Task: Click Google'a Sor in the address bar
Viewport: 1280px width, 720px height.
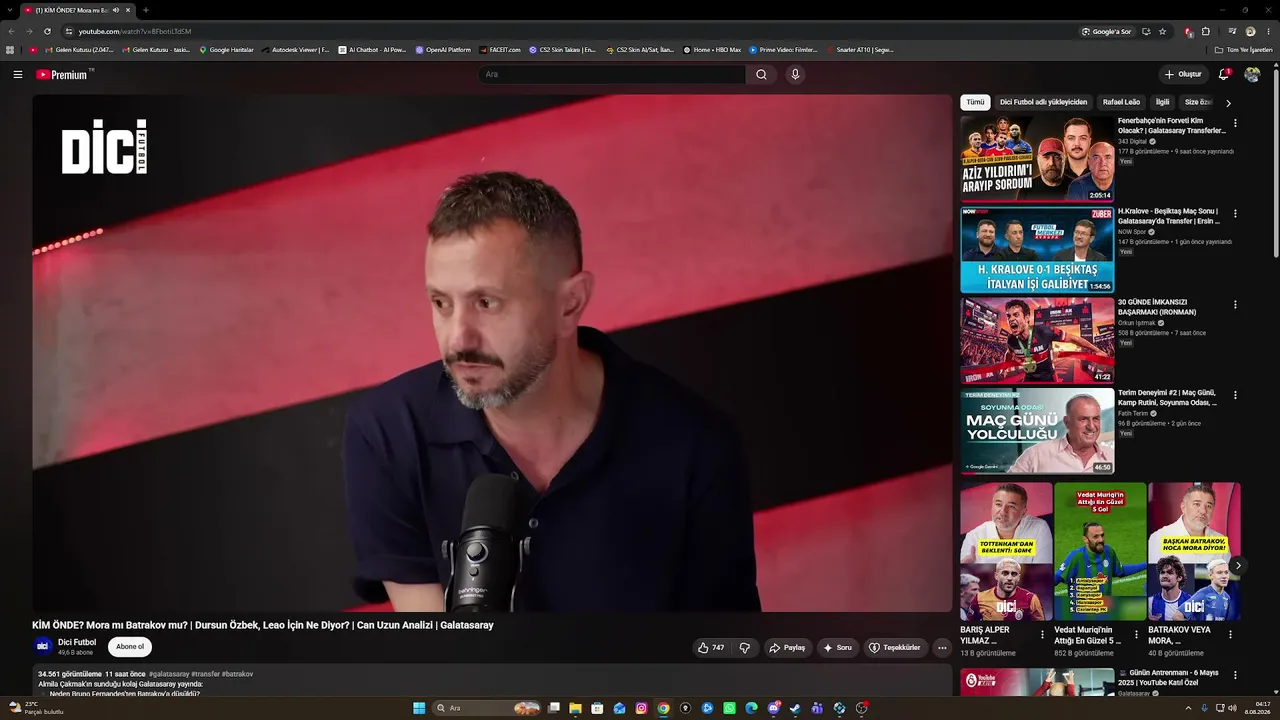Action: click(x=1106, y=31)
